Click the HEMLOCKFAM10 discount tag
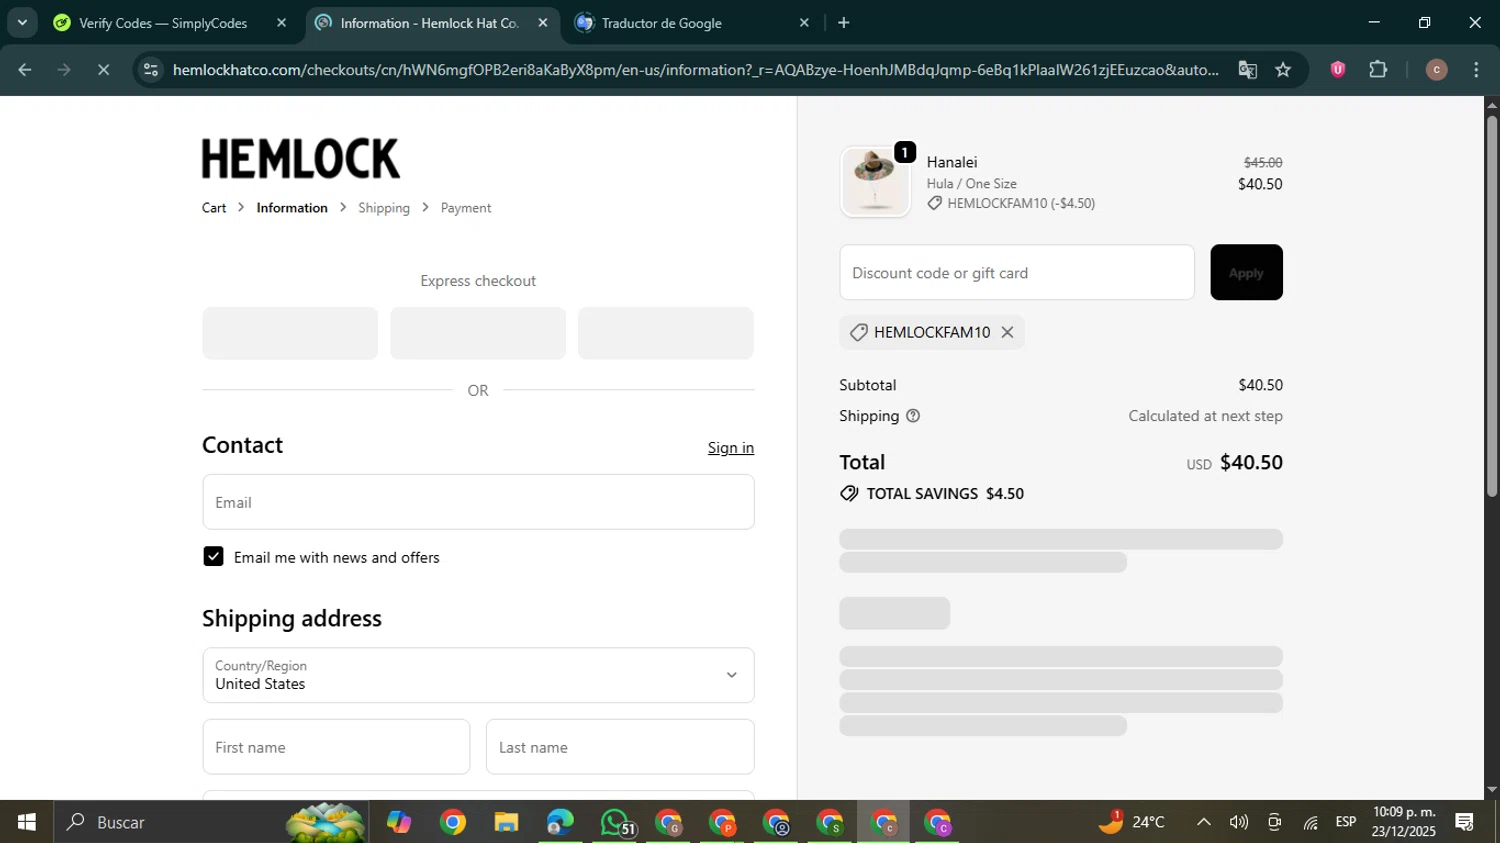The width and height of the screenshot is (1500, 843). point(932,332)
